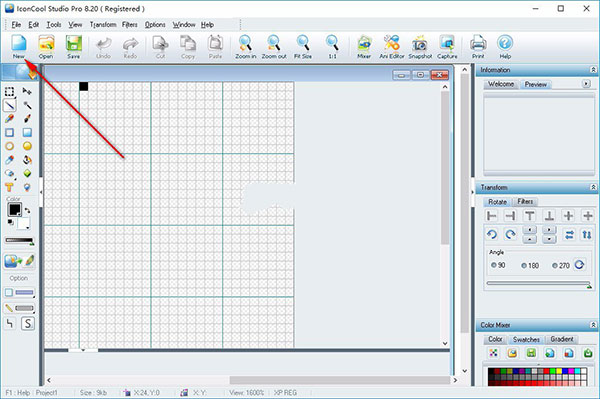This screenshot has width=600, height=399.
Task: Open the Swatches tab
Action: pos(526,339)
